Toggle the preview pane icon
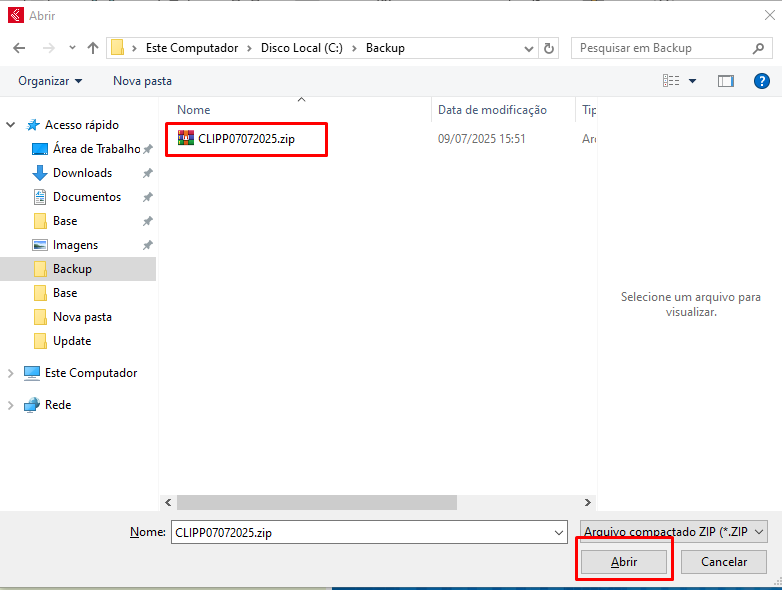The height and width of the screenshot is (590, 782). [x=726, y=81]
